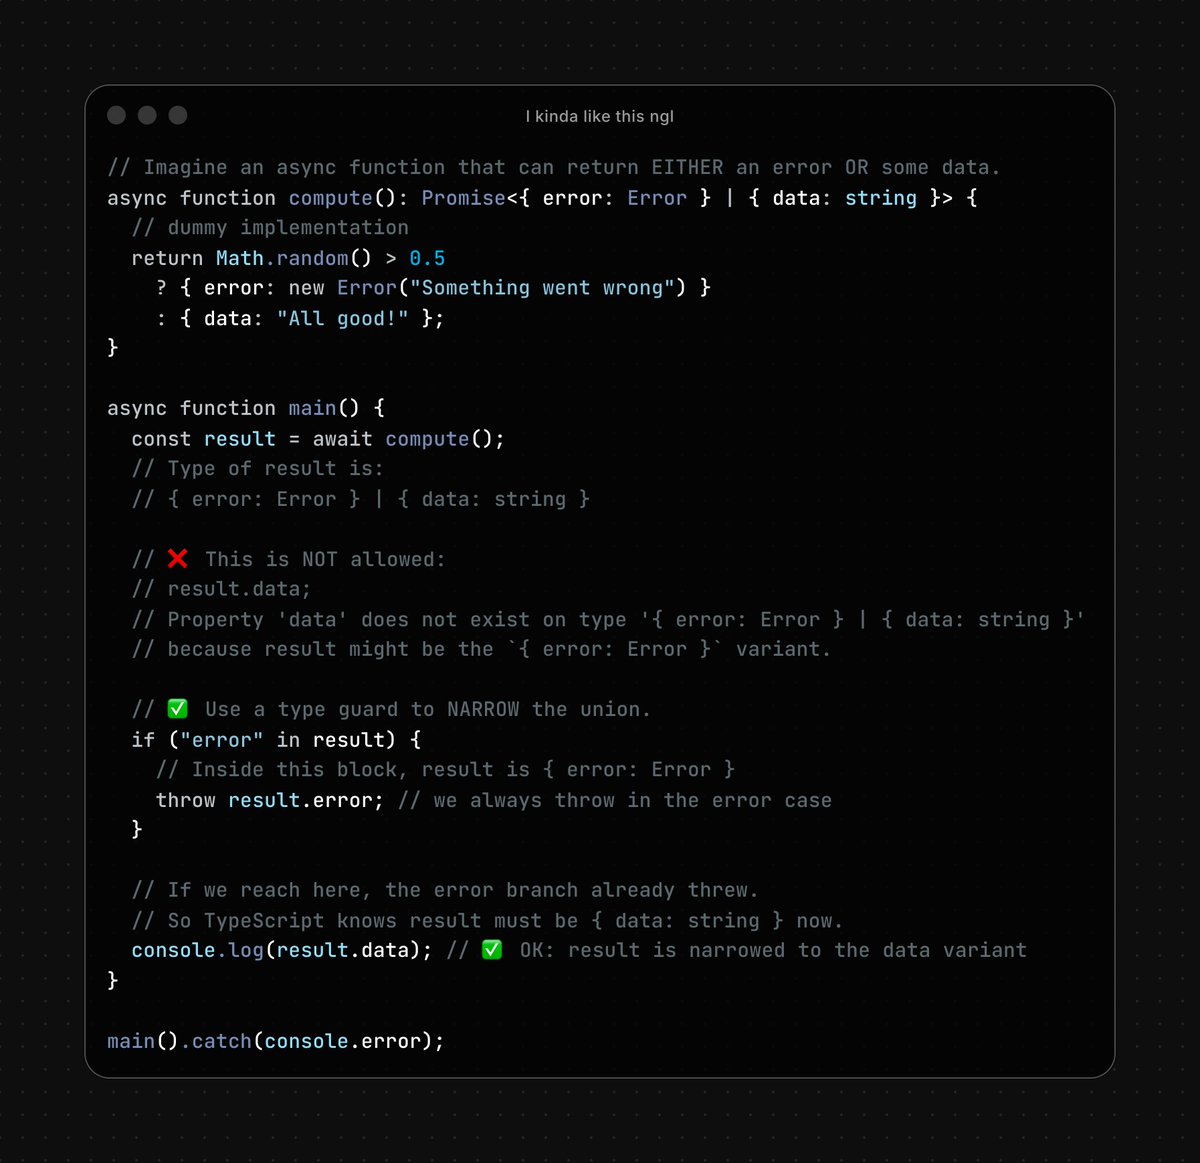Click 'main().catch(console.error);' line

pos(276,1041)
